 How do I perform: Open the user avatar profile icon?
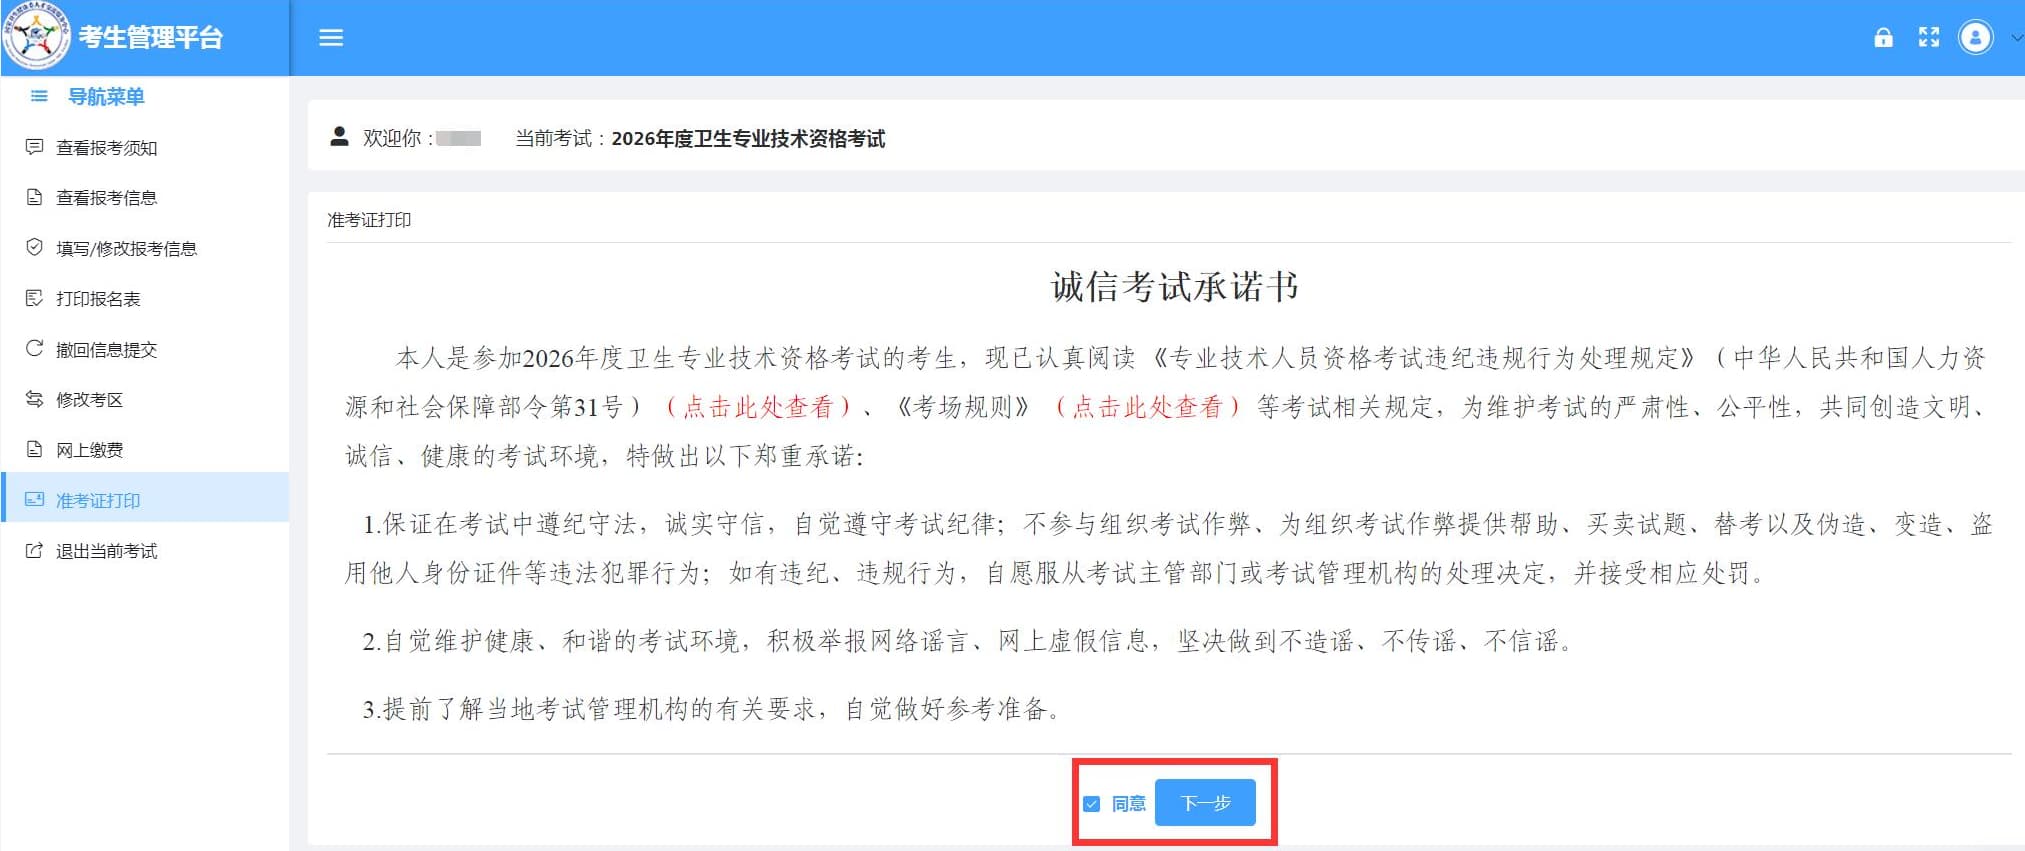point(1975,38)
